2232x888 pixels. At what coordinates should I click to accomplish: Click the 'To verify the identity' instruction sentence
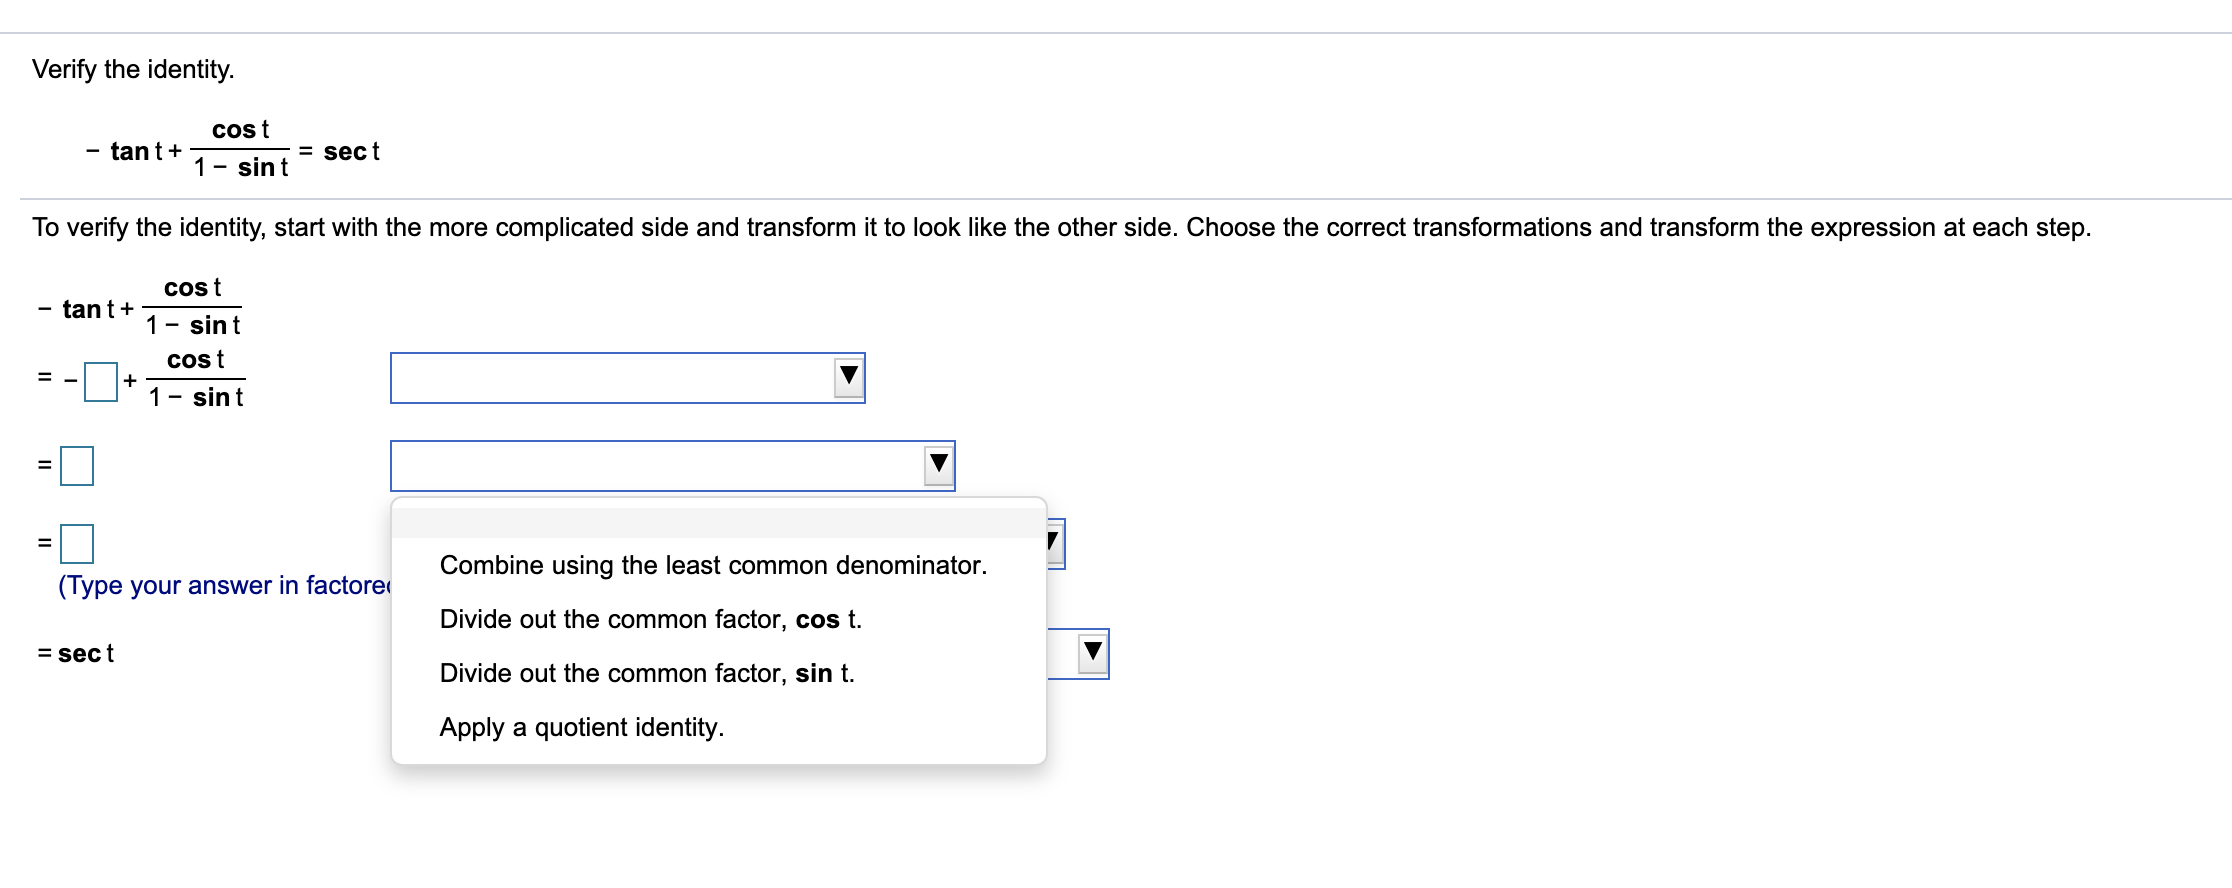1060,227
